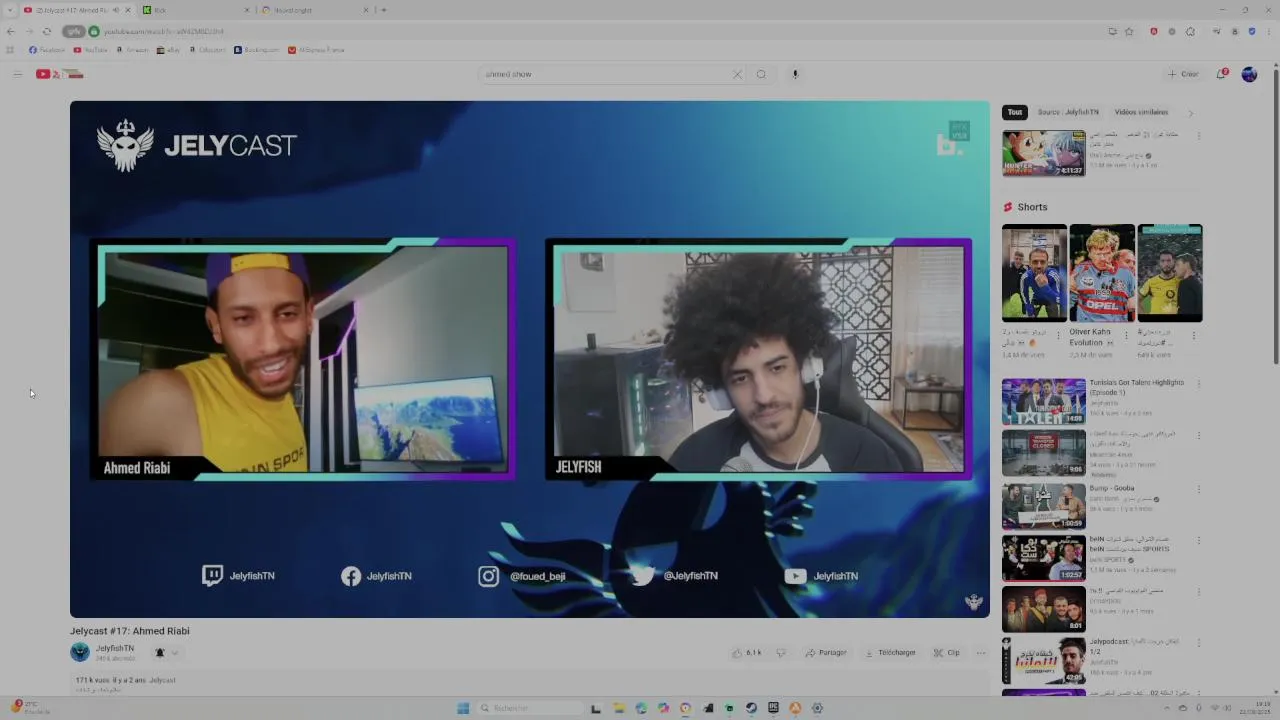Click the JelyfishTN channel avatar
1280x720 pixels.
click(80, 652)
